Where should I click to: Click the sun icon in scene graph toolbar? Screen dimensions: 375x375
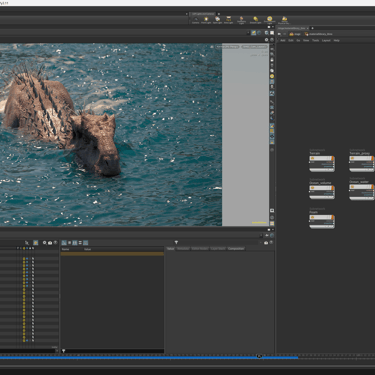click(x=36, y=243)
